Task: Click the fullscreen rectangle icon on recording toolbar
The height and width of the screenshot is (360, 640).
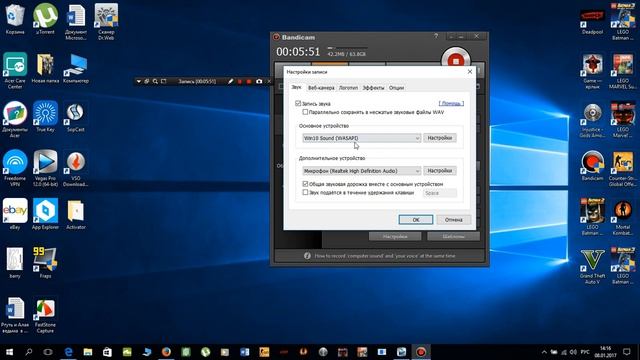Action: [x=164, y=81]
